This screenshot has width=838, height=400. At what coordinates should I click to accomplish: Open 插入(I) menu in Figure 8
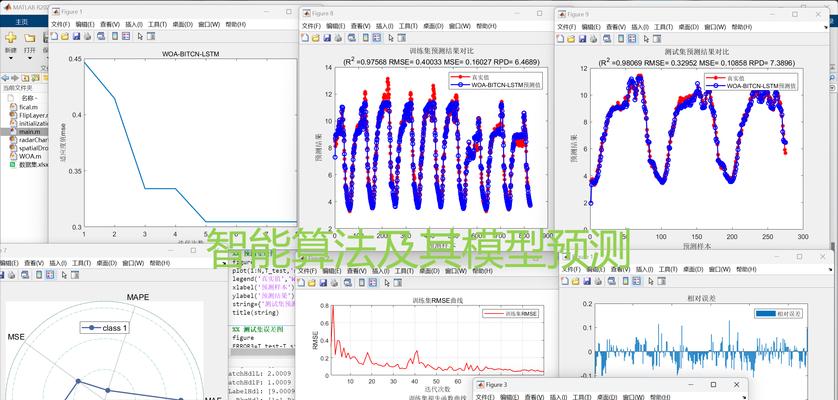pyautogui.click(x=385, y=26)
